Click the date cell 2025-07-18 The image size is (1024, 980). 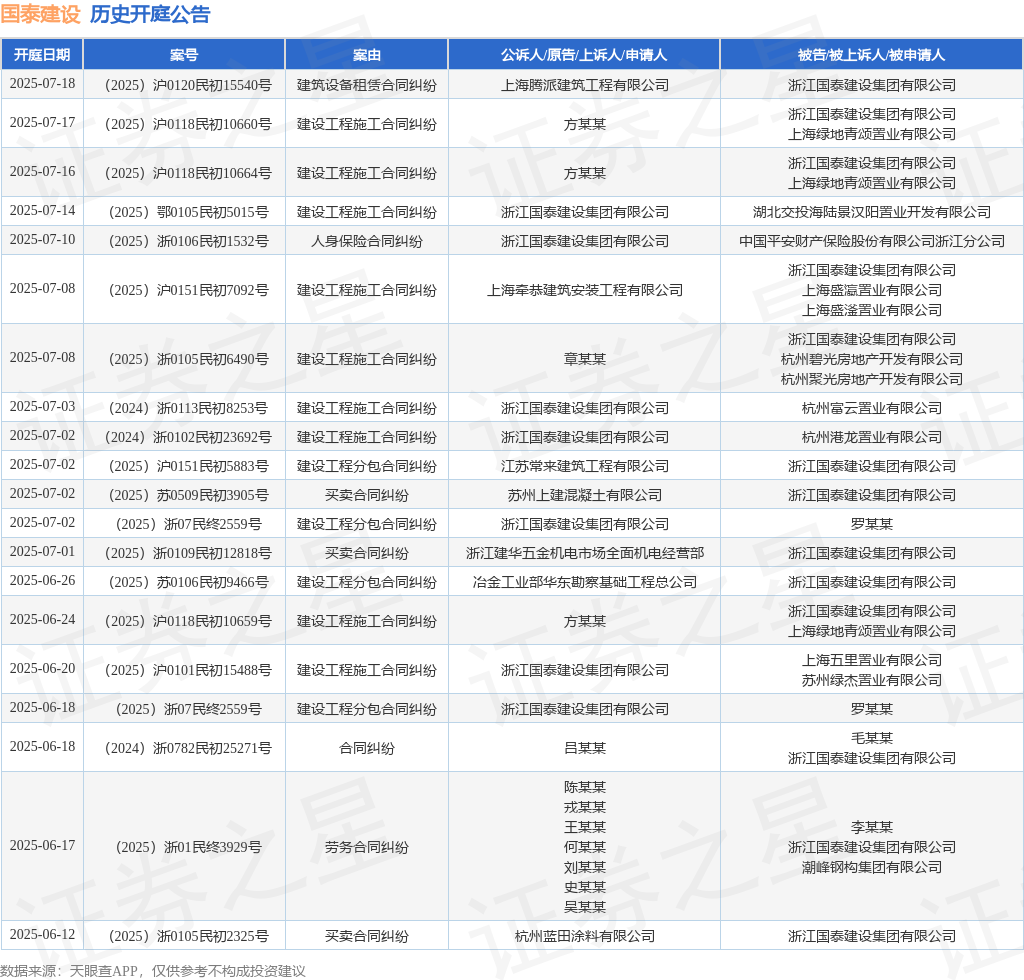click(42, 84)
